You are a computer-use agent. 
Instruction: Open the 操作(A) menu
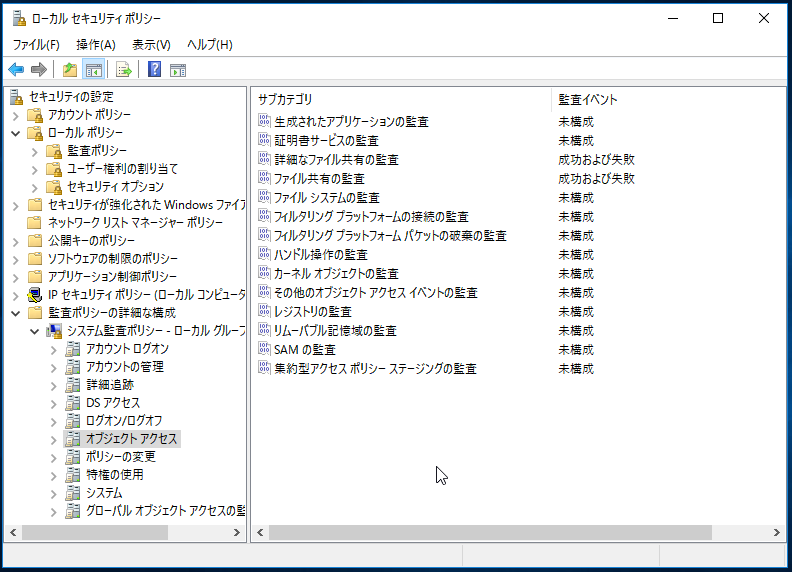[x=96, y=45]
